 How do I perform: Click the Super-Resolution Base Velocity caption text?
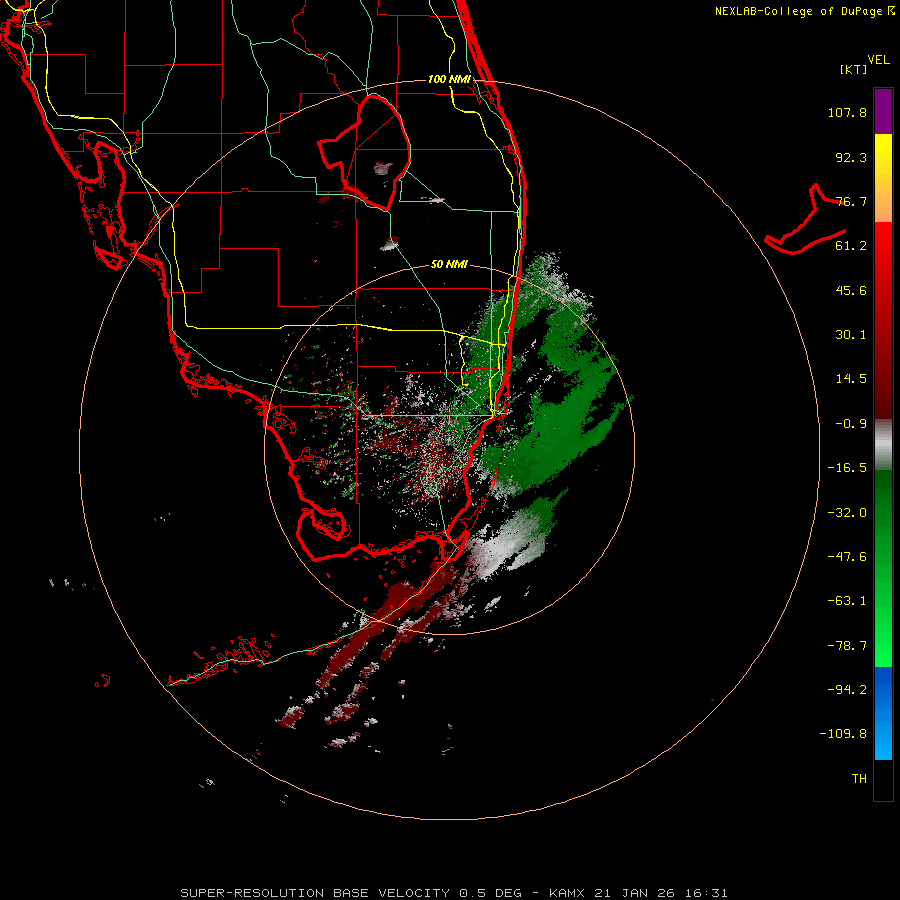(454, 893)
